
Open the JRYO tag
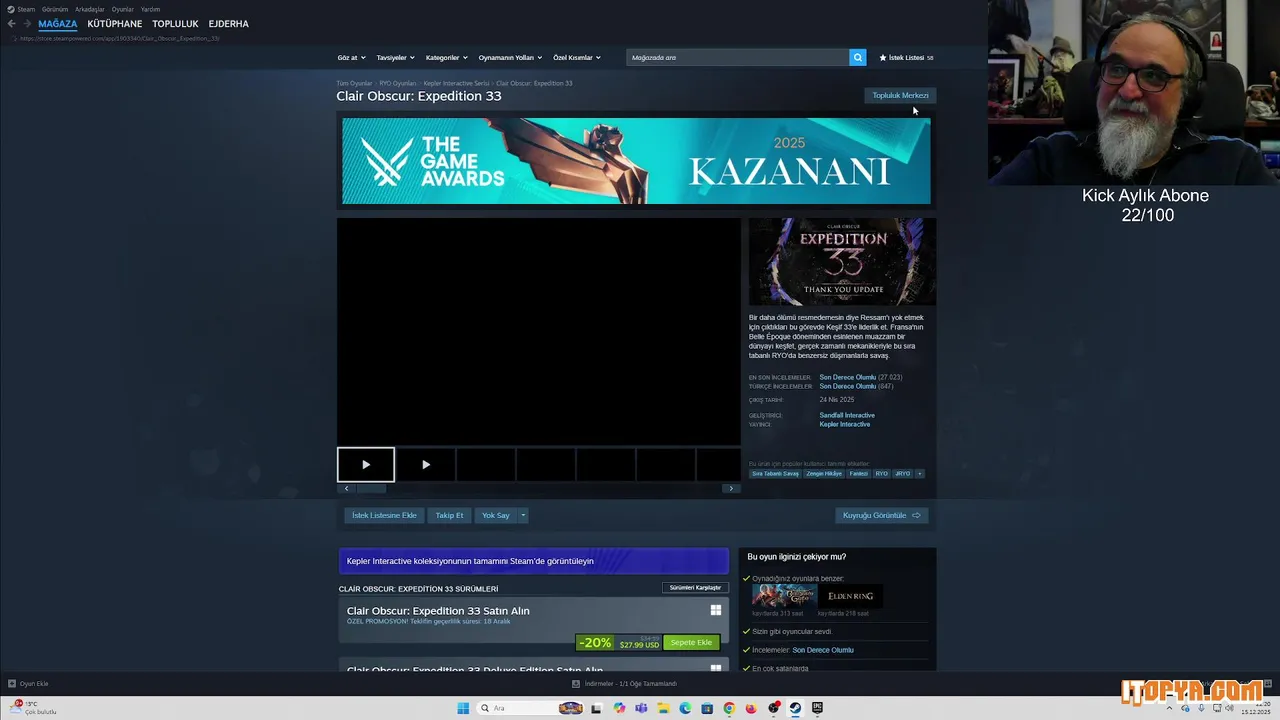click(x=903, y=474)
